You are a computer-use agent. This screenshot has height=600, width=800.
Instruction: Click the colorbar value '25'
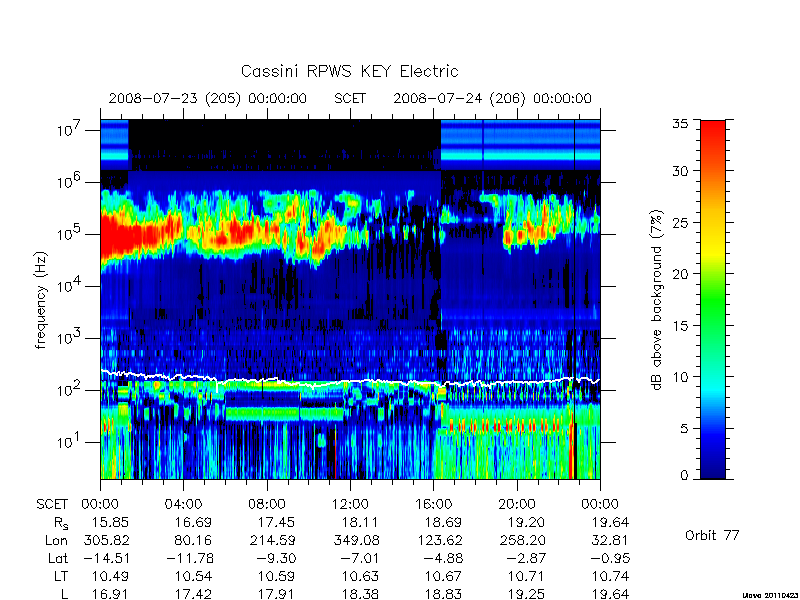pos(681,223)
